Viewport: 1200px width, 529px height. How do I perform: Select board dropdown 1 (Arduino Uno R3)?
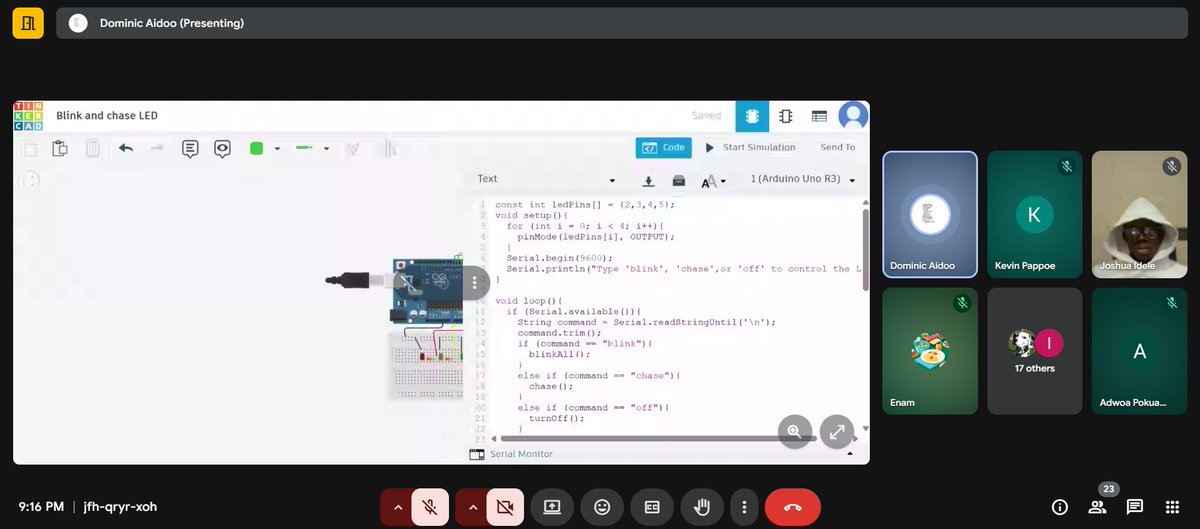click(803, 180)
